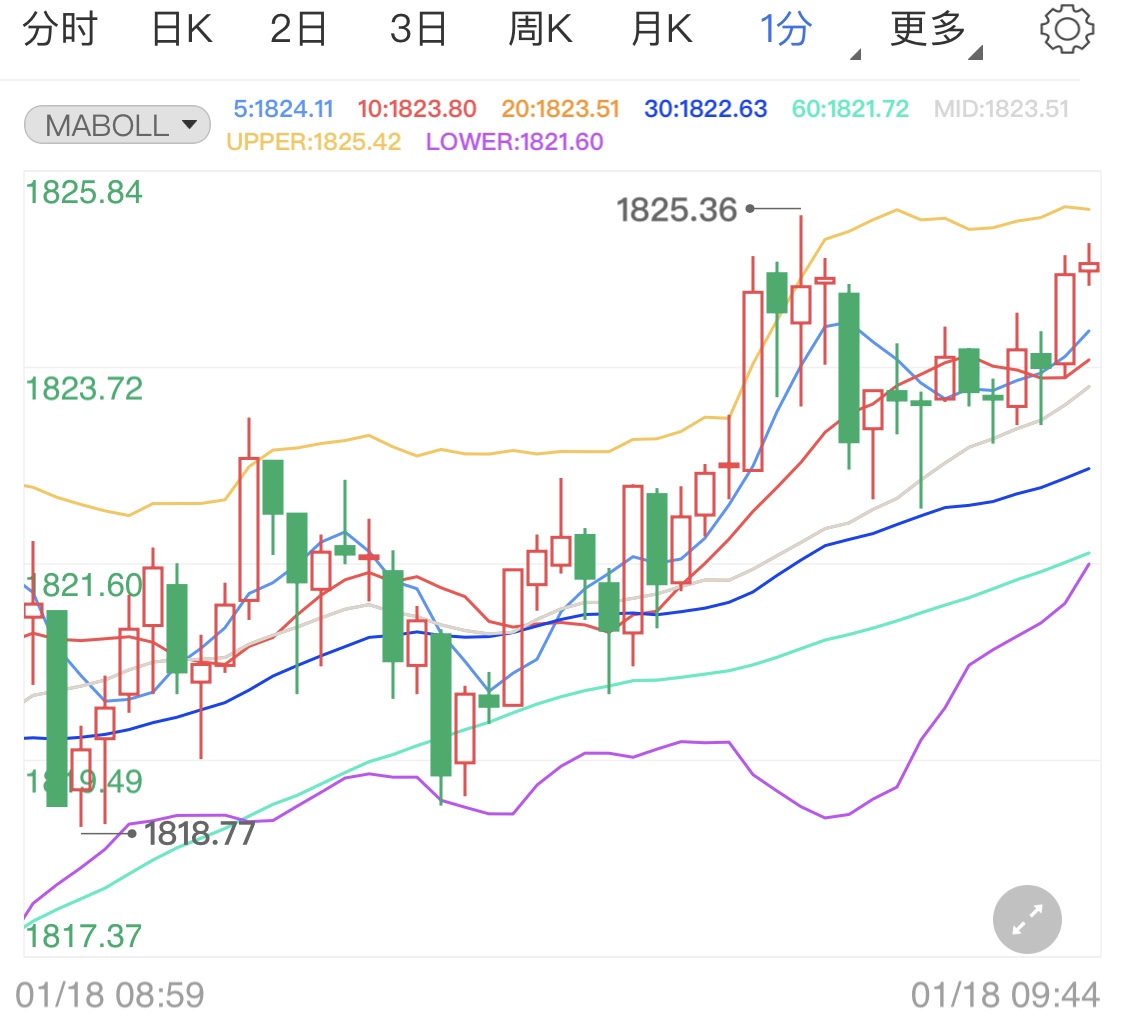This screenshot has height=1022, width=1125.
Task: Click the 1825.36 high price marker
Action: click(677, 210)
